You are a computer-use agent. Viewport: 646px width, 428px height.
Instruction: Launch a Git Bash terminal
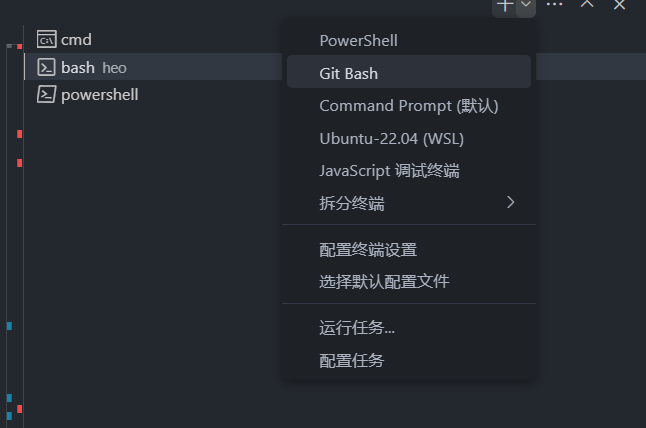click(348, 73)
